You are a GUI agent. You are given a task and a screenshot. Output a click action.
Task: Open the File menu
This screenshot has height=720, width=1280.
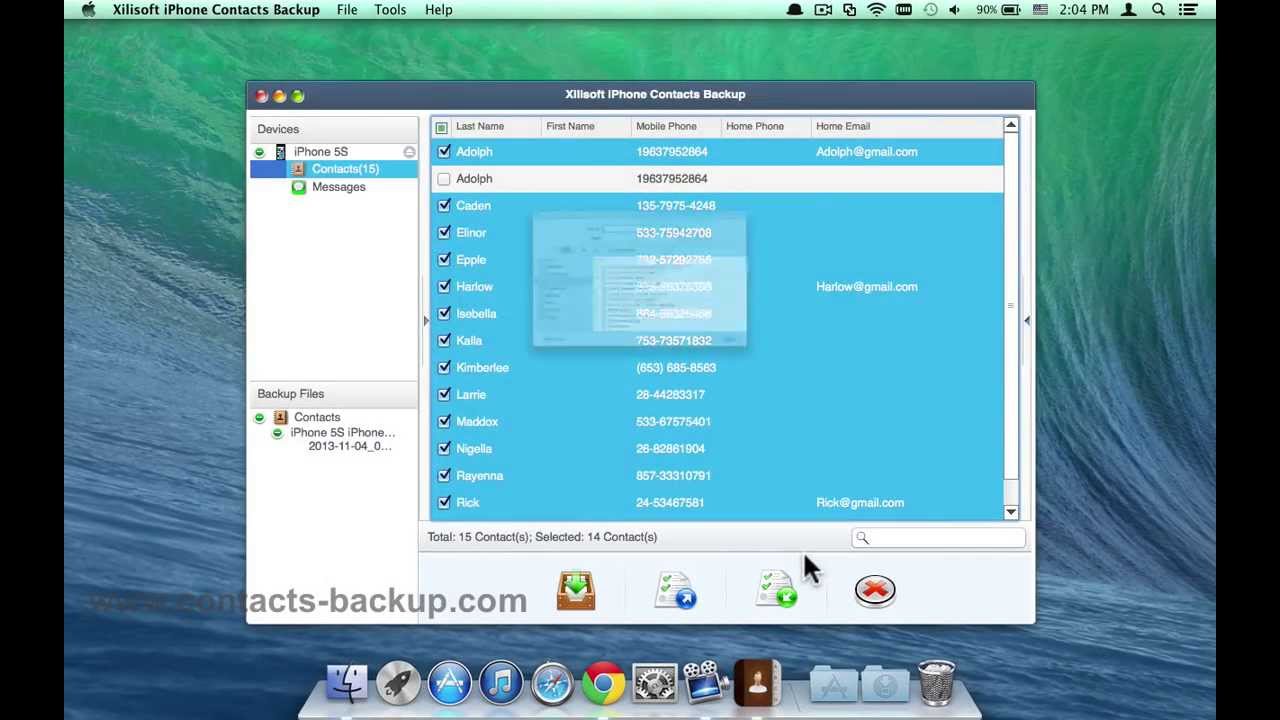click(x=347, y=10)
